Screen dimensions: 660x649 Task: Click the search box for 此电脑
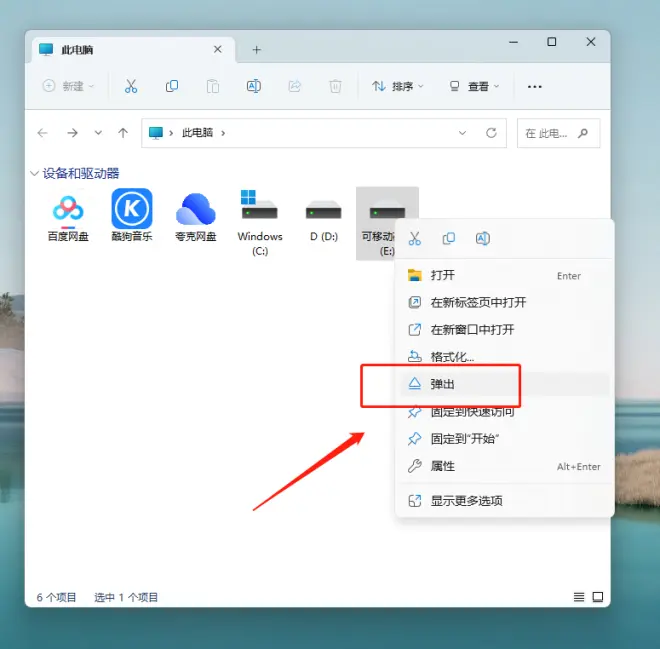click(x=552, y=133)
